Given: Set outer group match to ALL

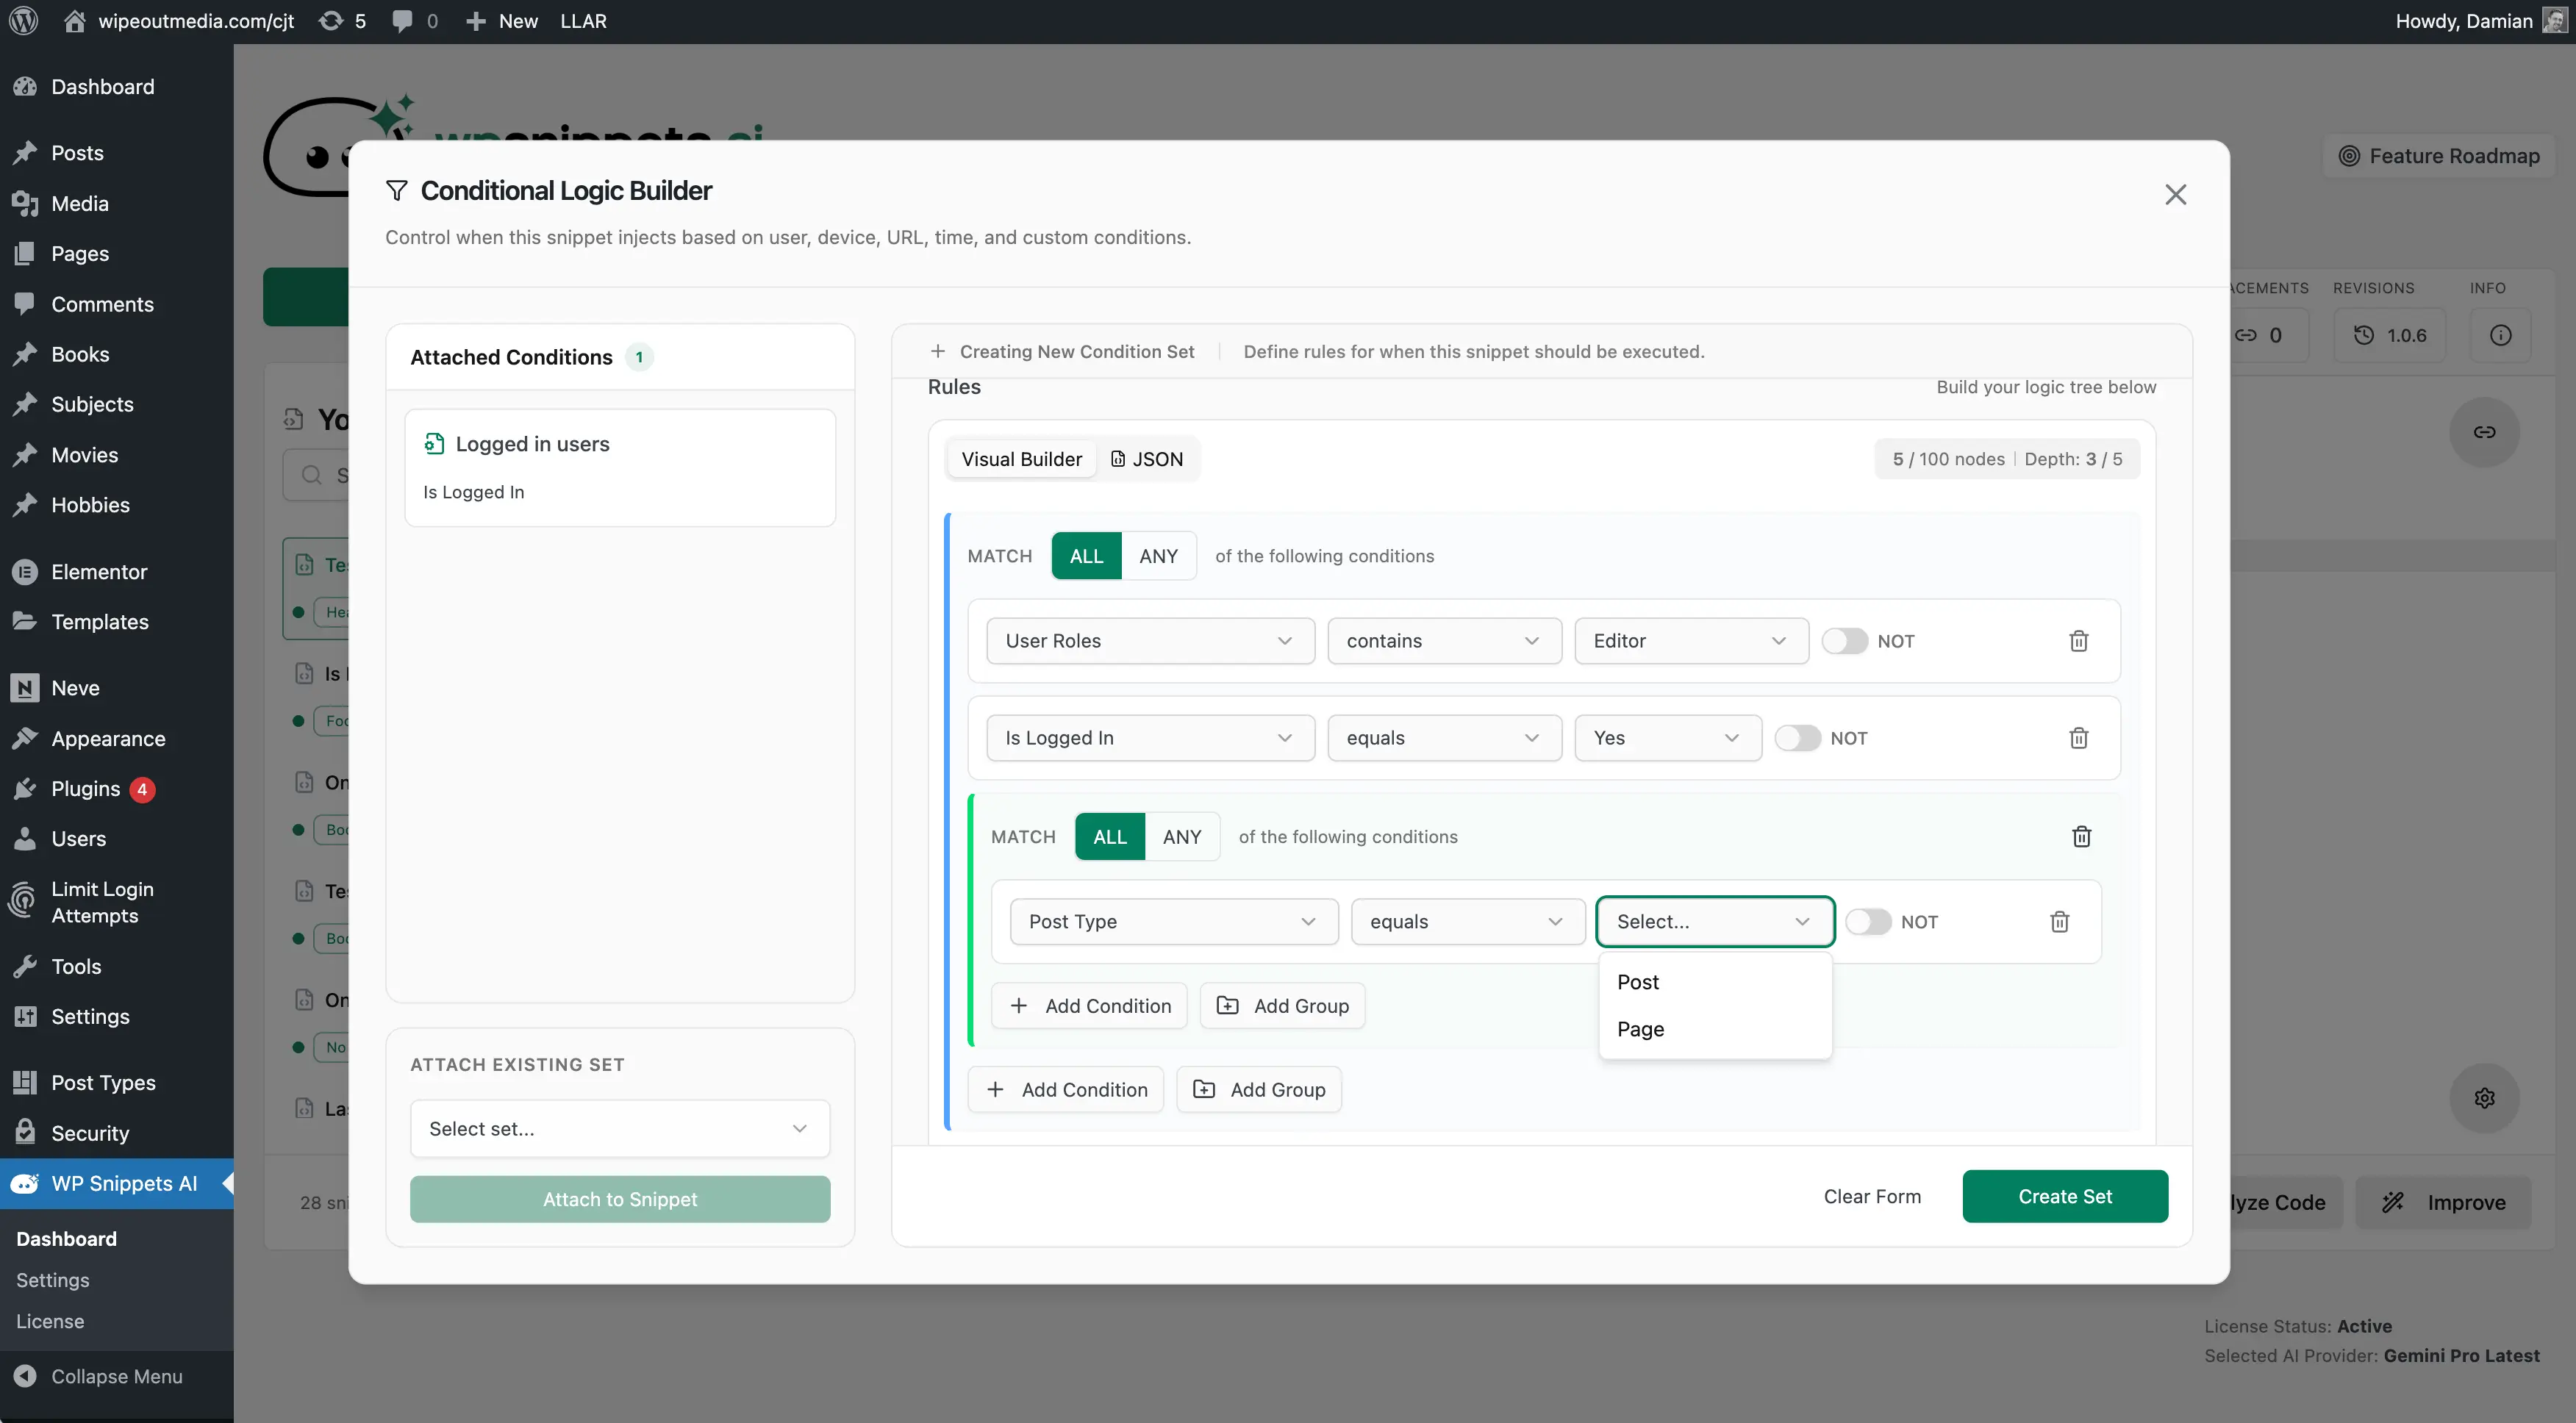Looking at the screenshot, I should [x=1086, y=556].
